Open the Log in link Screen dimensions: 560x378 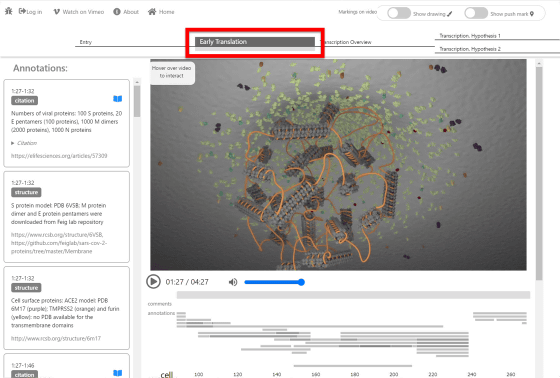click(30, 12)
